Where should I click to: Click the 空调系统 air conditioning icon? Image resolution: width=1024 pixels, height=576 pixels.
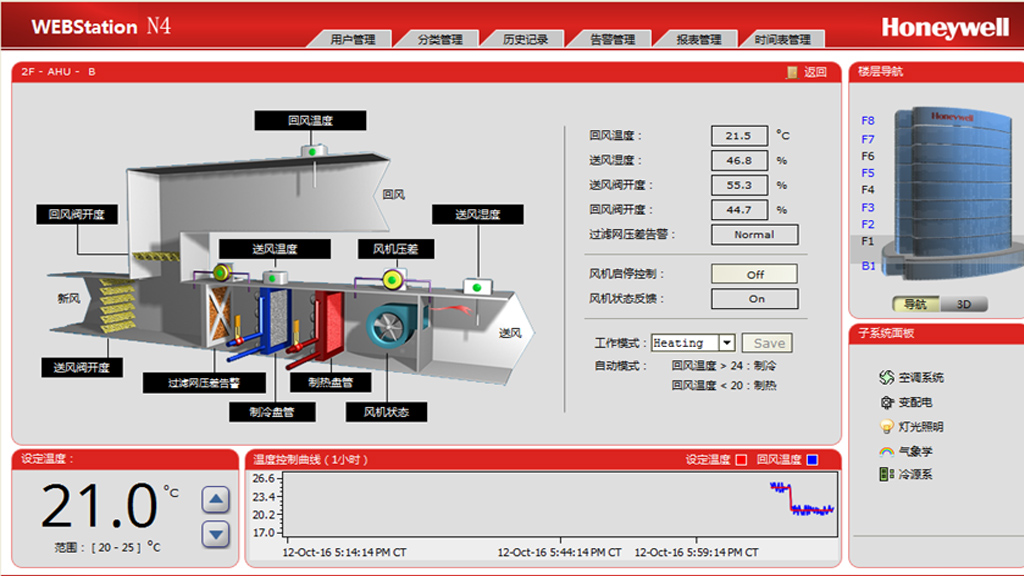pyautogui.click(x=886, y=378)
